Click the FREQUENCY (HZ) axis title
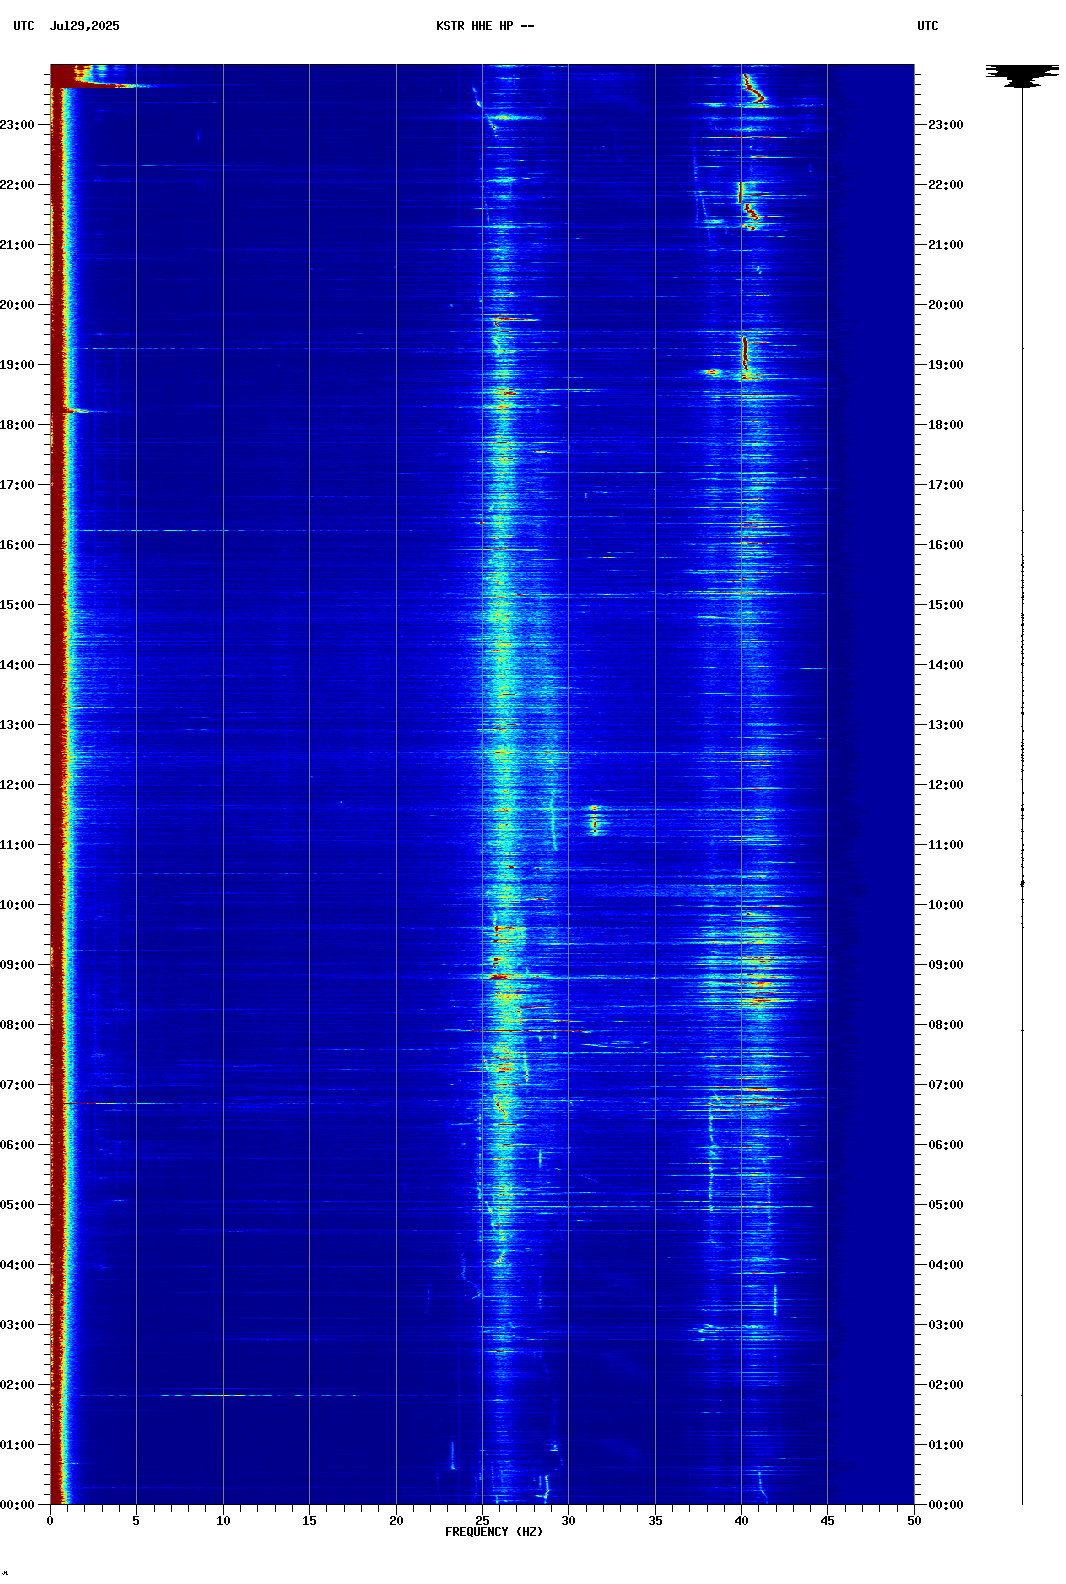The height and width of the screenshot is (1584, 1066). pyautogui.click(x=494, y=1532)
